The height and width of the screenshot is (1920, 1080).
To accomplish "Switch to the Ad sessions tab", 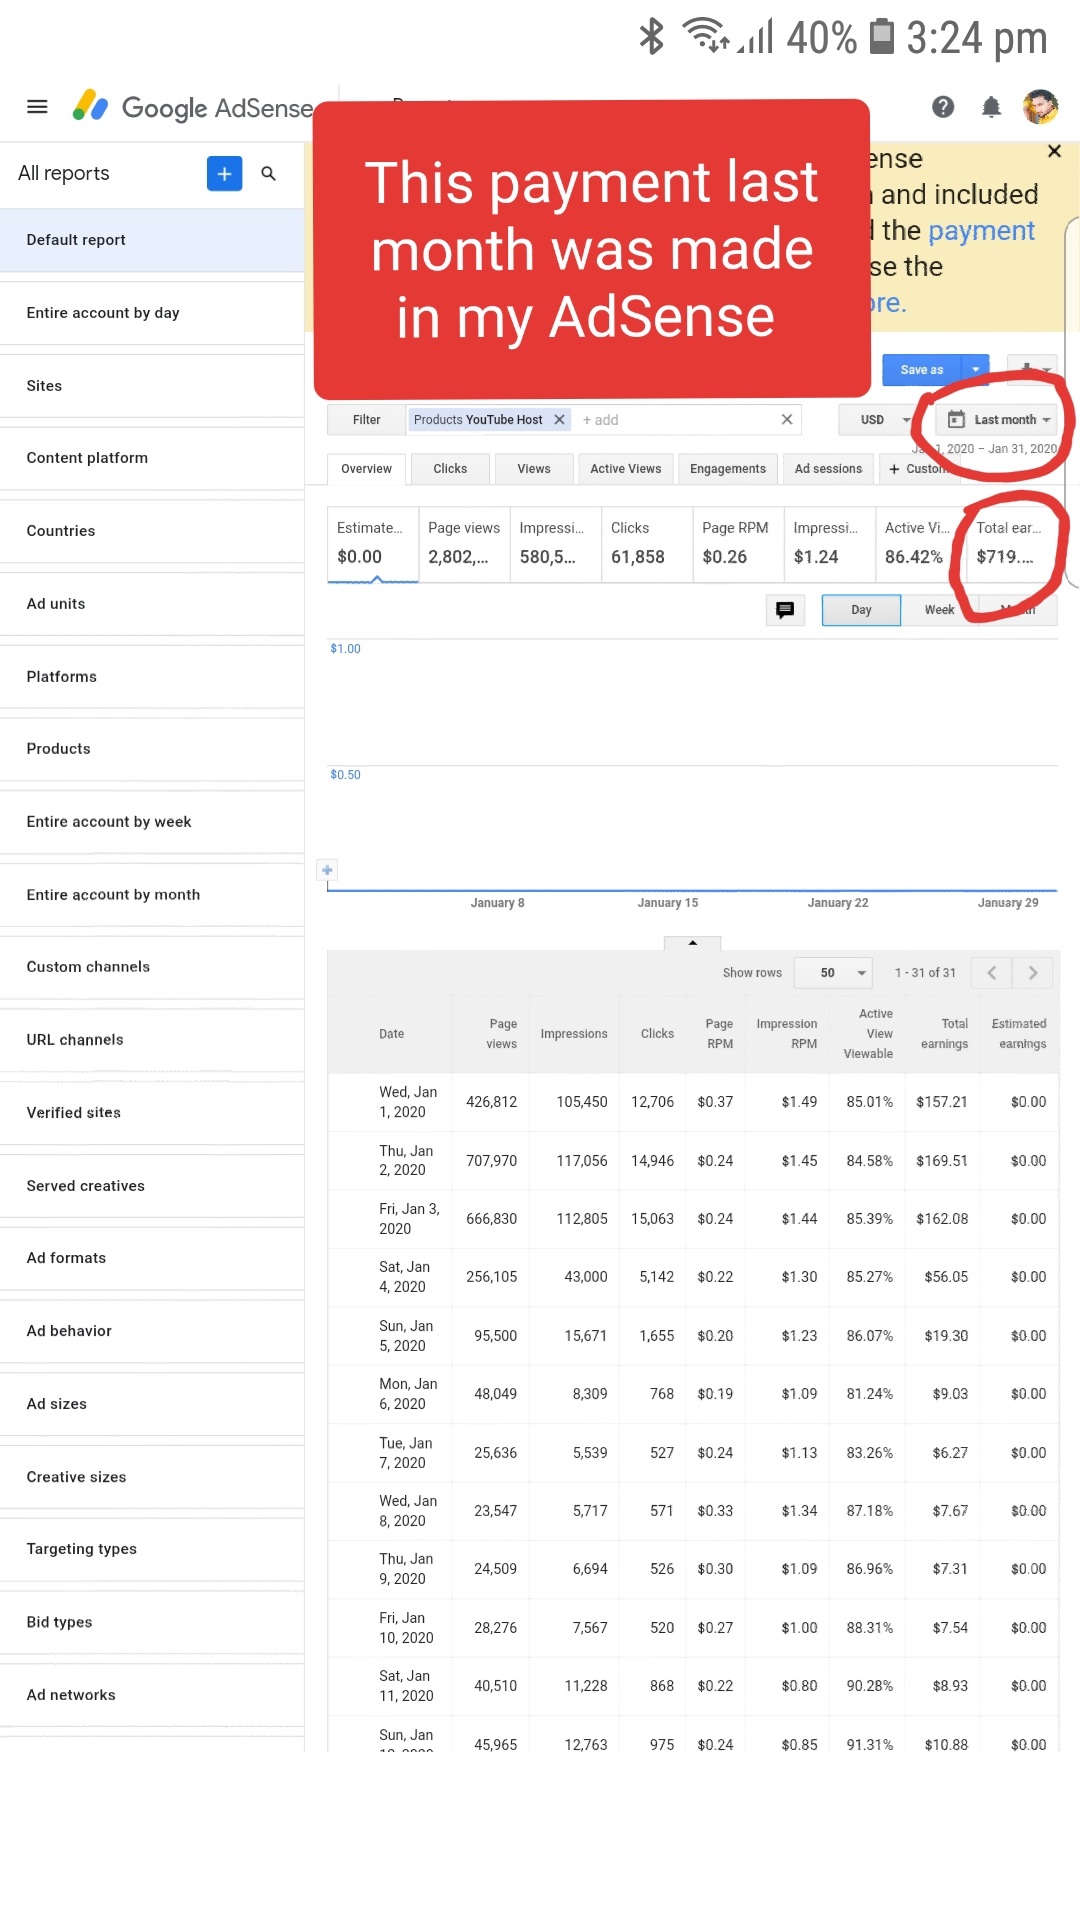I will (x=828, y=469).
